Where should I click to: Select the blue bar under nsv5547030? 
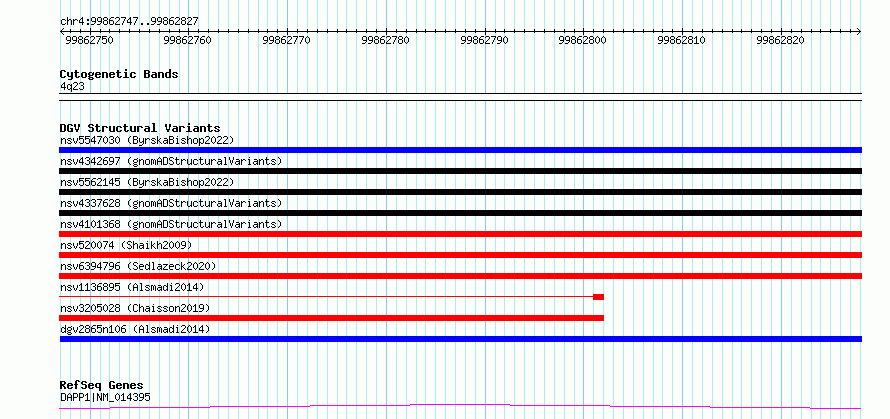click(x=460, y=150)
